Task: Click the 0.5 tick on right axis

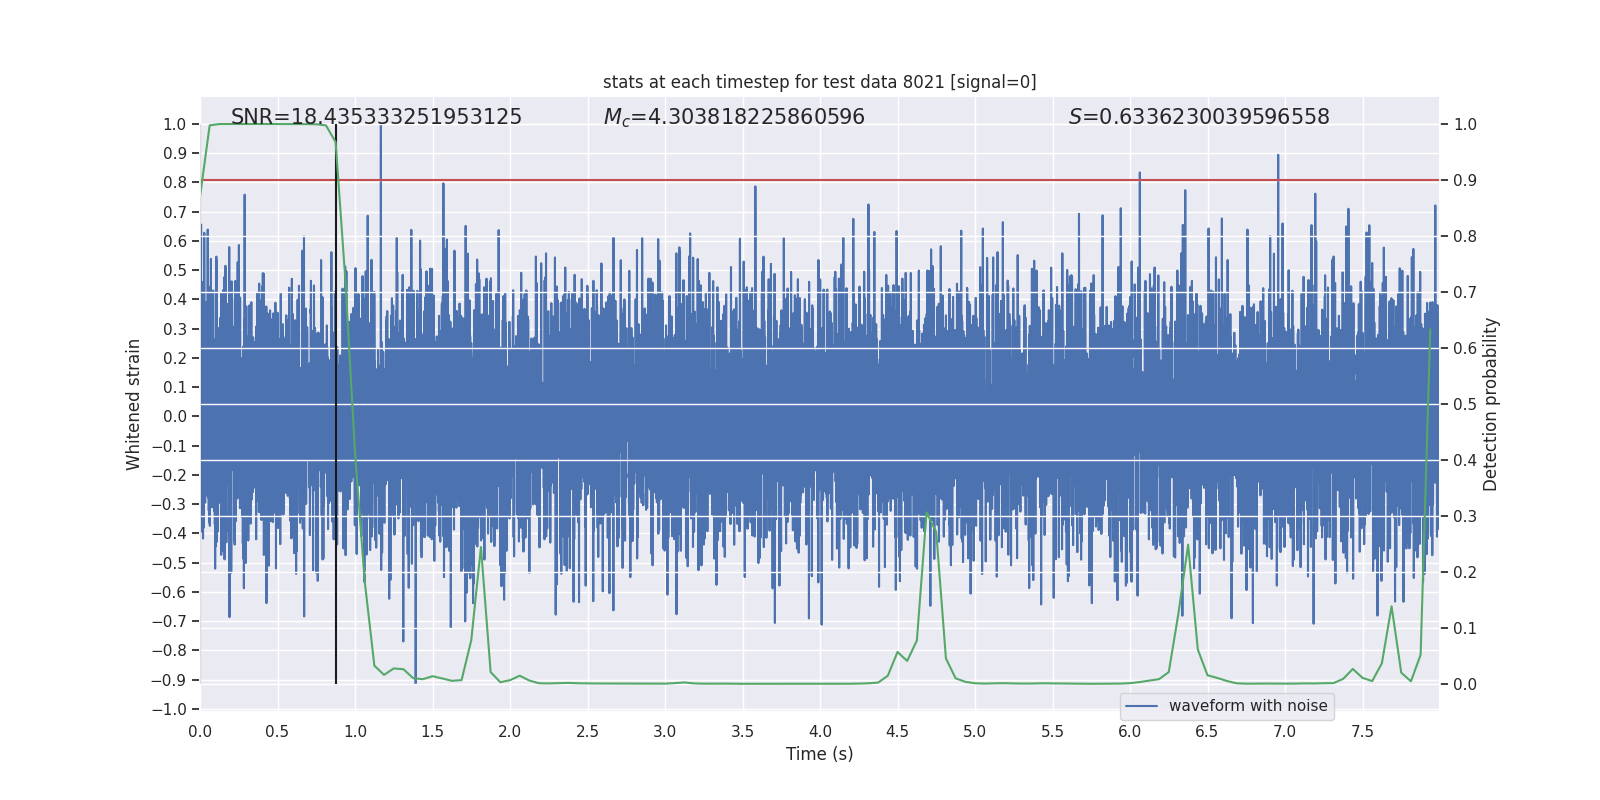Action: click(x=1465, y=405)
